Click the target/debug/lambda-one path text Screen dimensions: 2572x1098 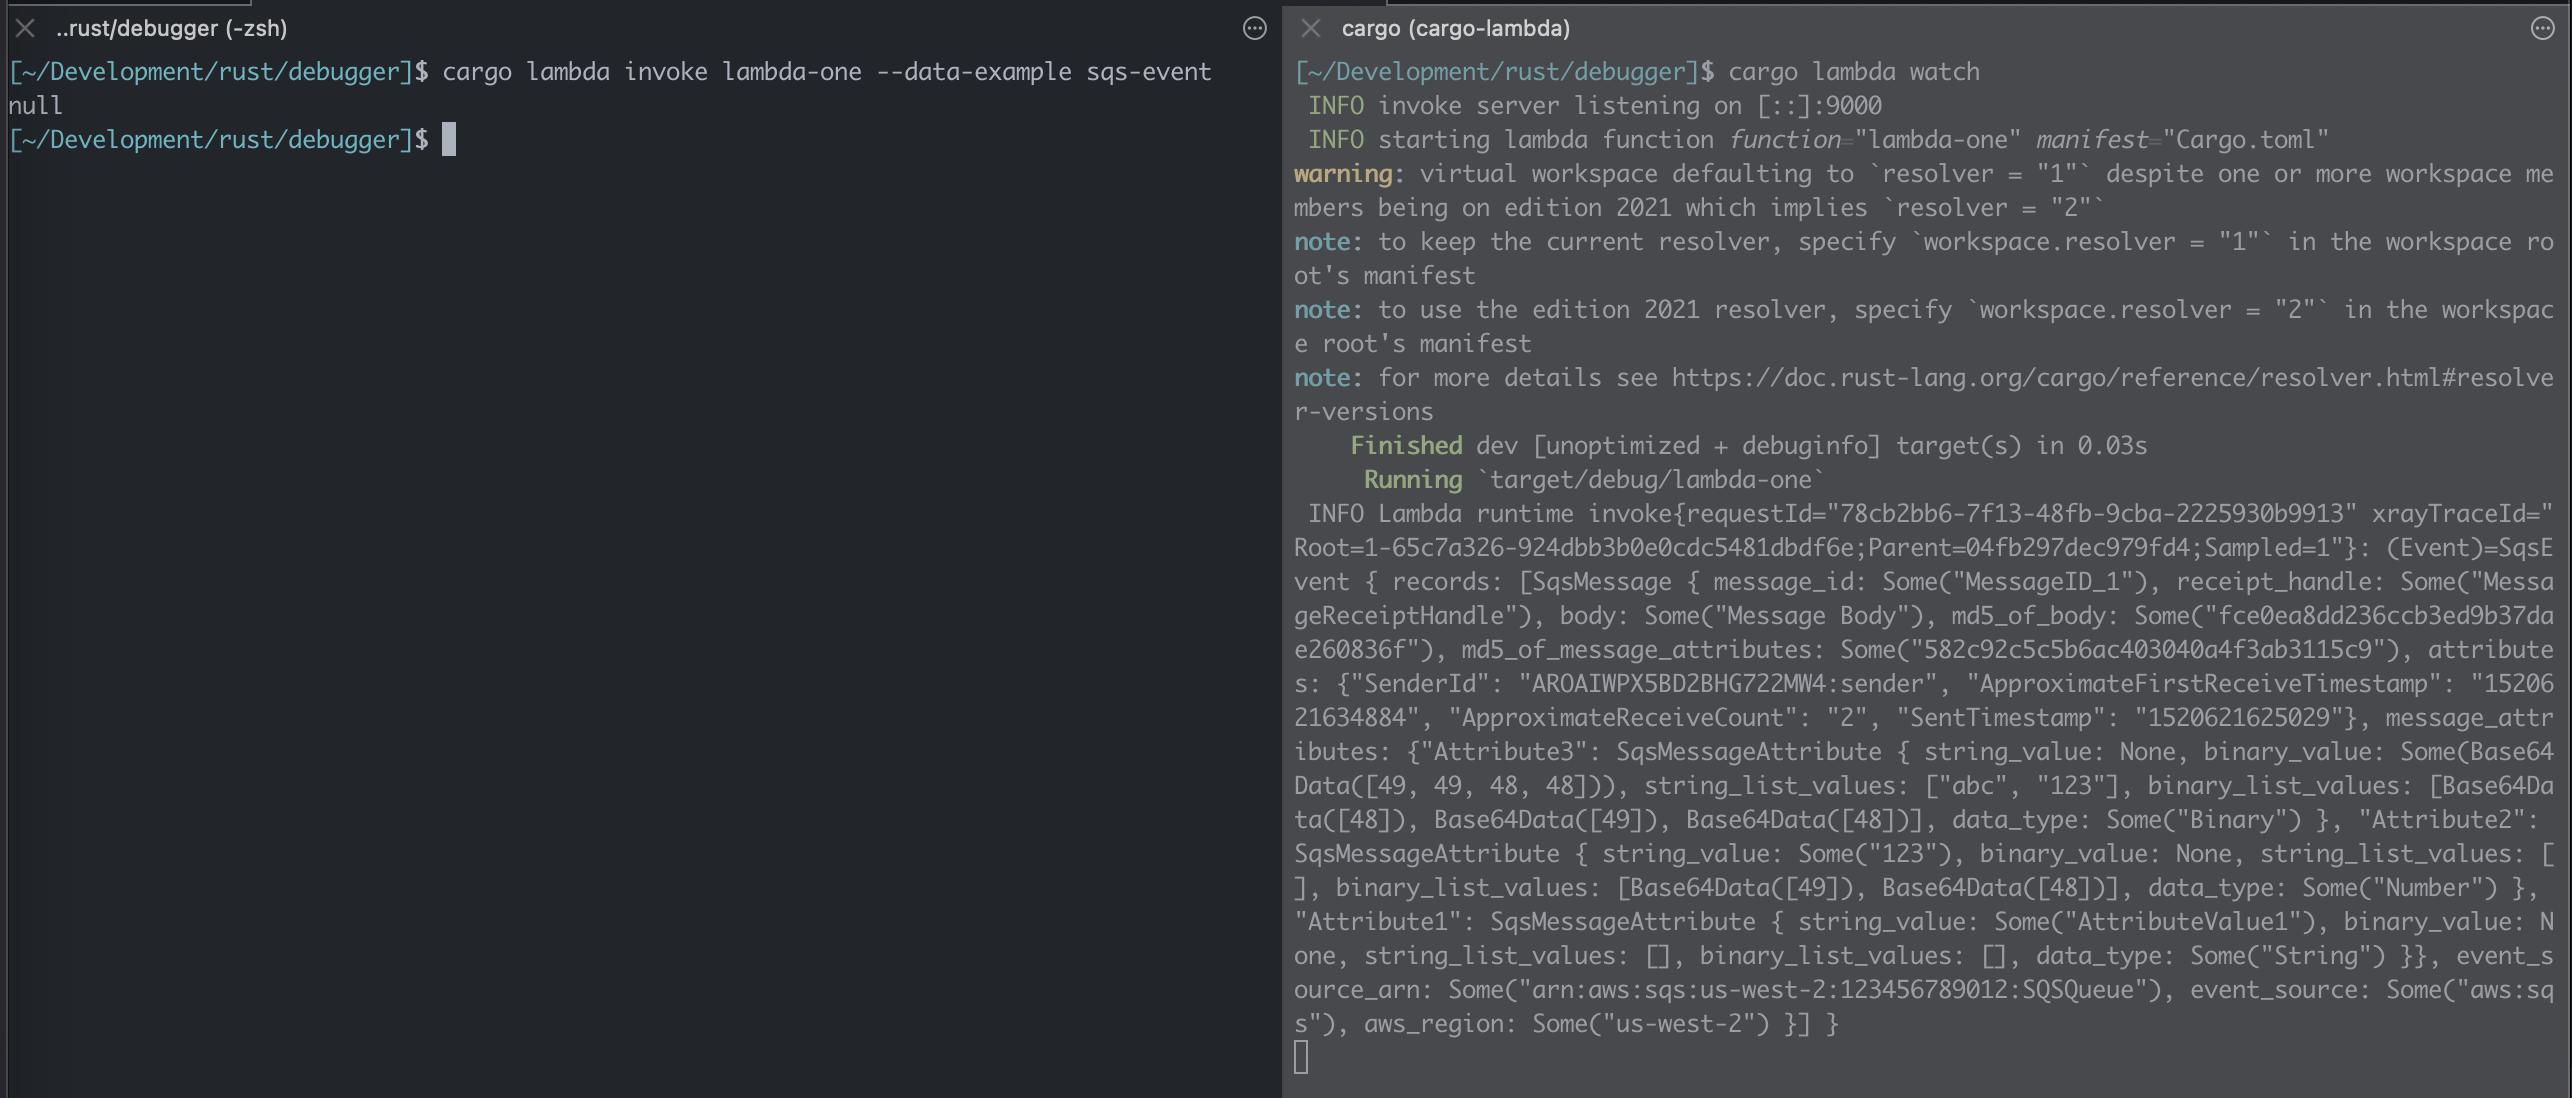pyautogui.click(x=1650, y=480)
